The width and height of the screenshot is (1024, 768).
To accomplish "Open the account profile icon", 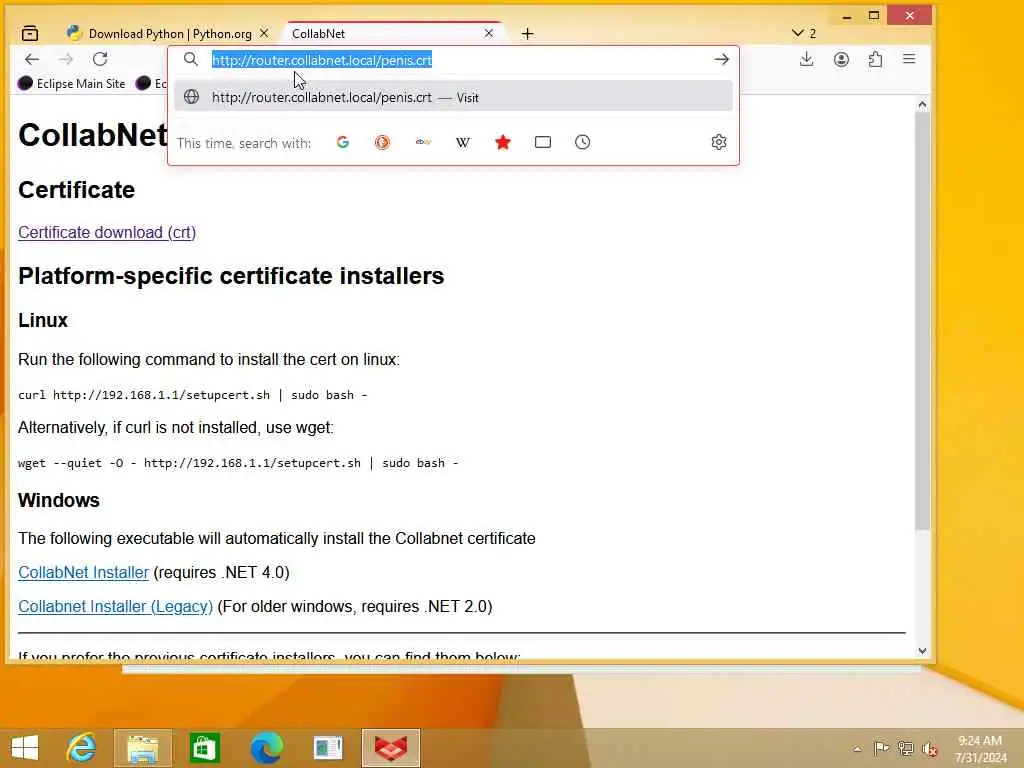I will click(x=841, y=59).
